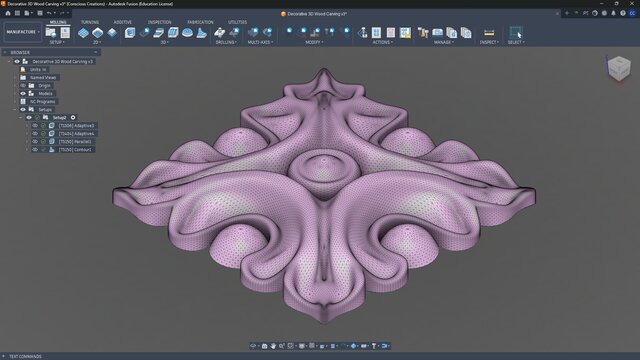Open the MULTI-AXIS panel dropdown

click(260, 42)
